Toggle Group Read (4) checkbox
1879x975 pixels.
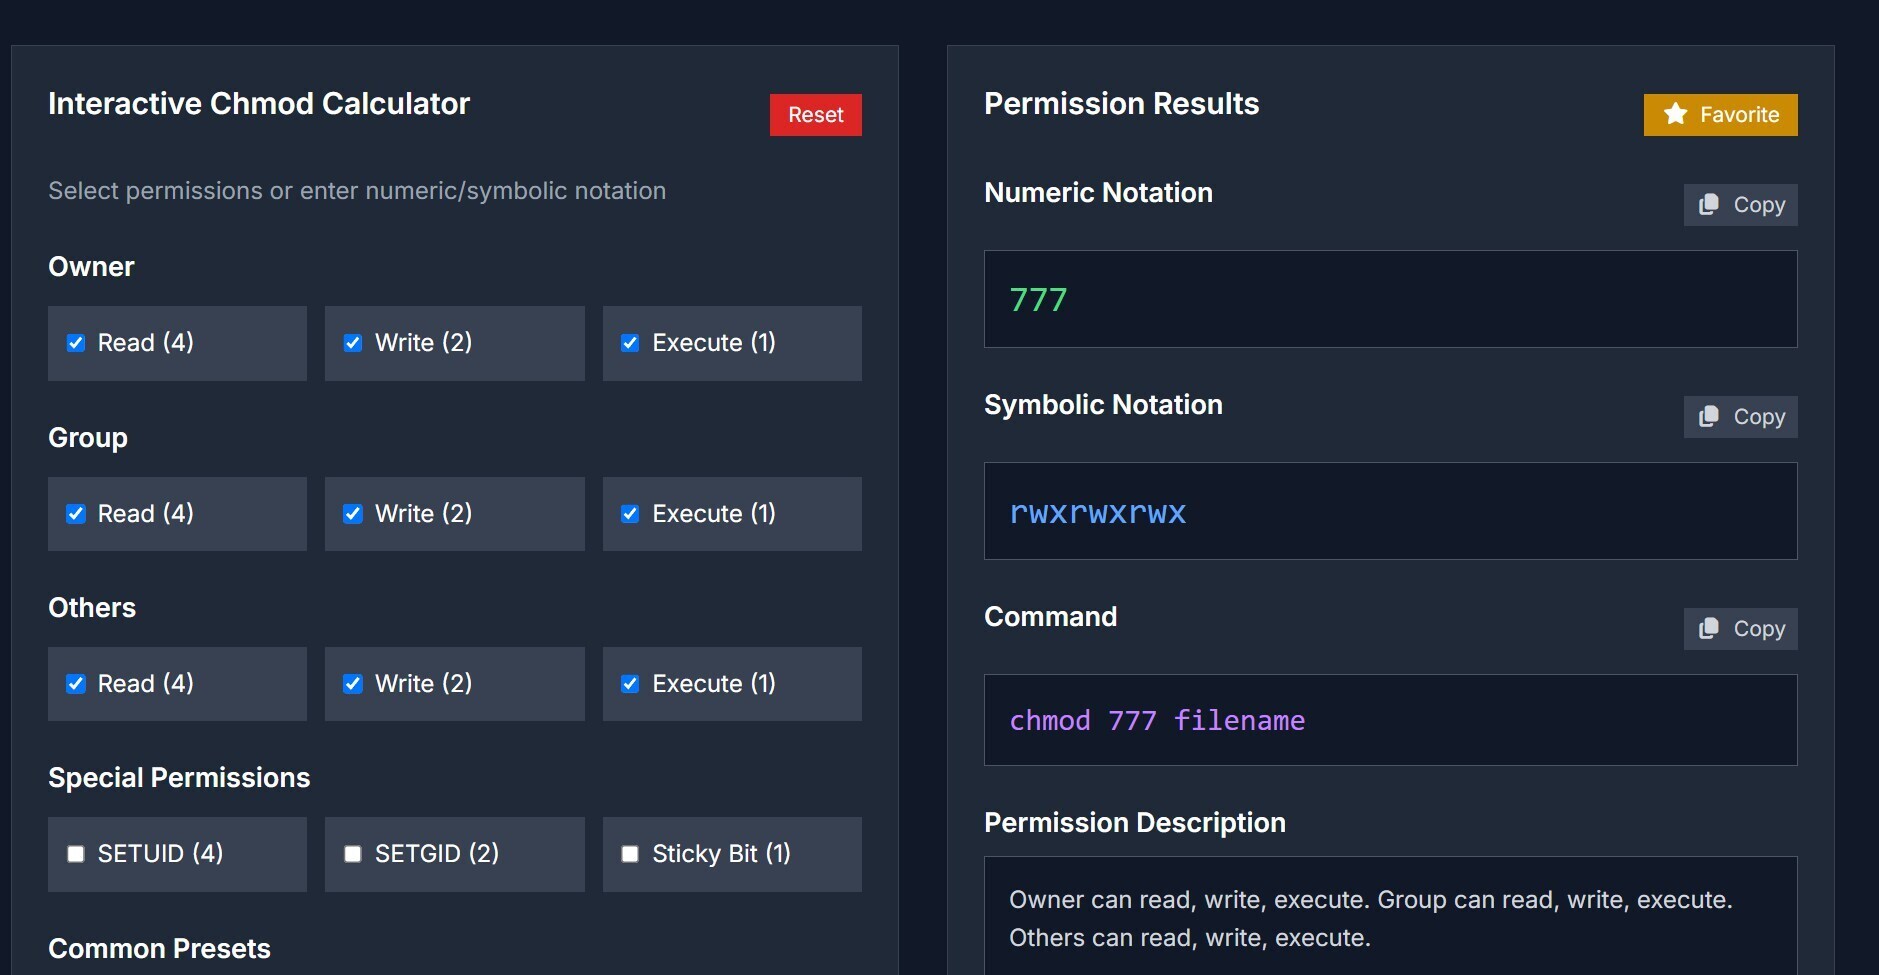[76, 514]
